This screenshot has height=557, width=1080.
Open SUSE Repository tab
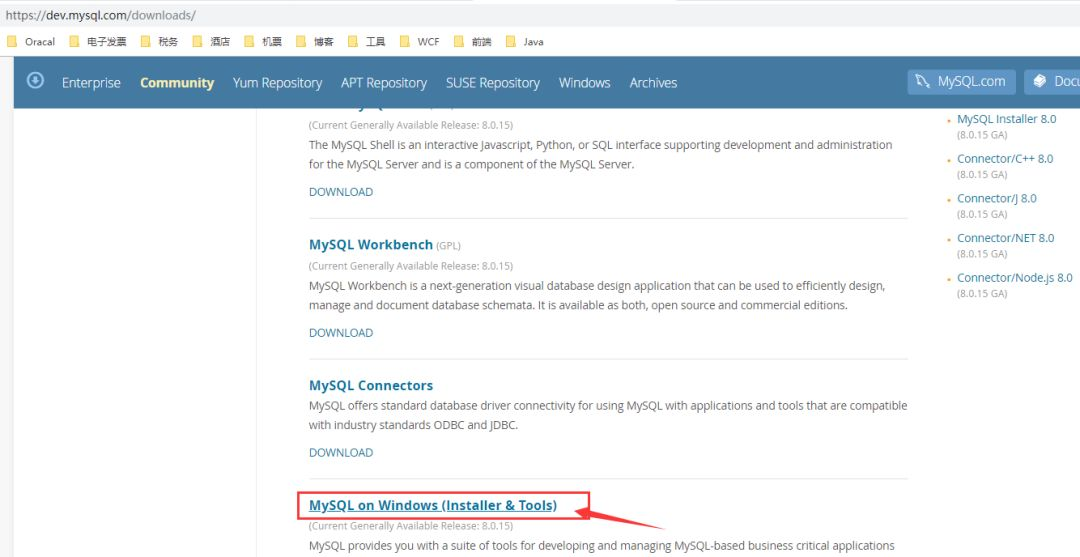click(492, 83)
